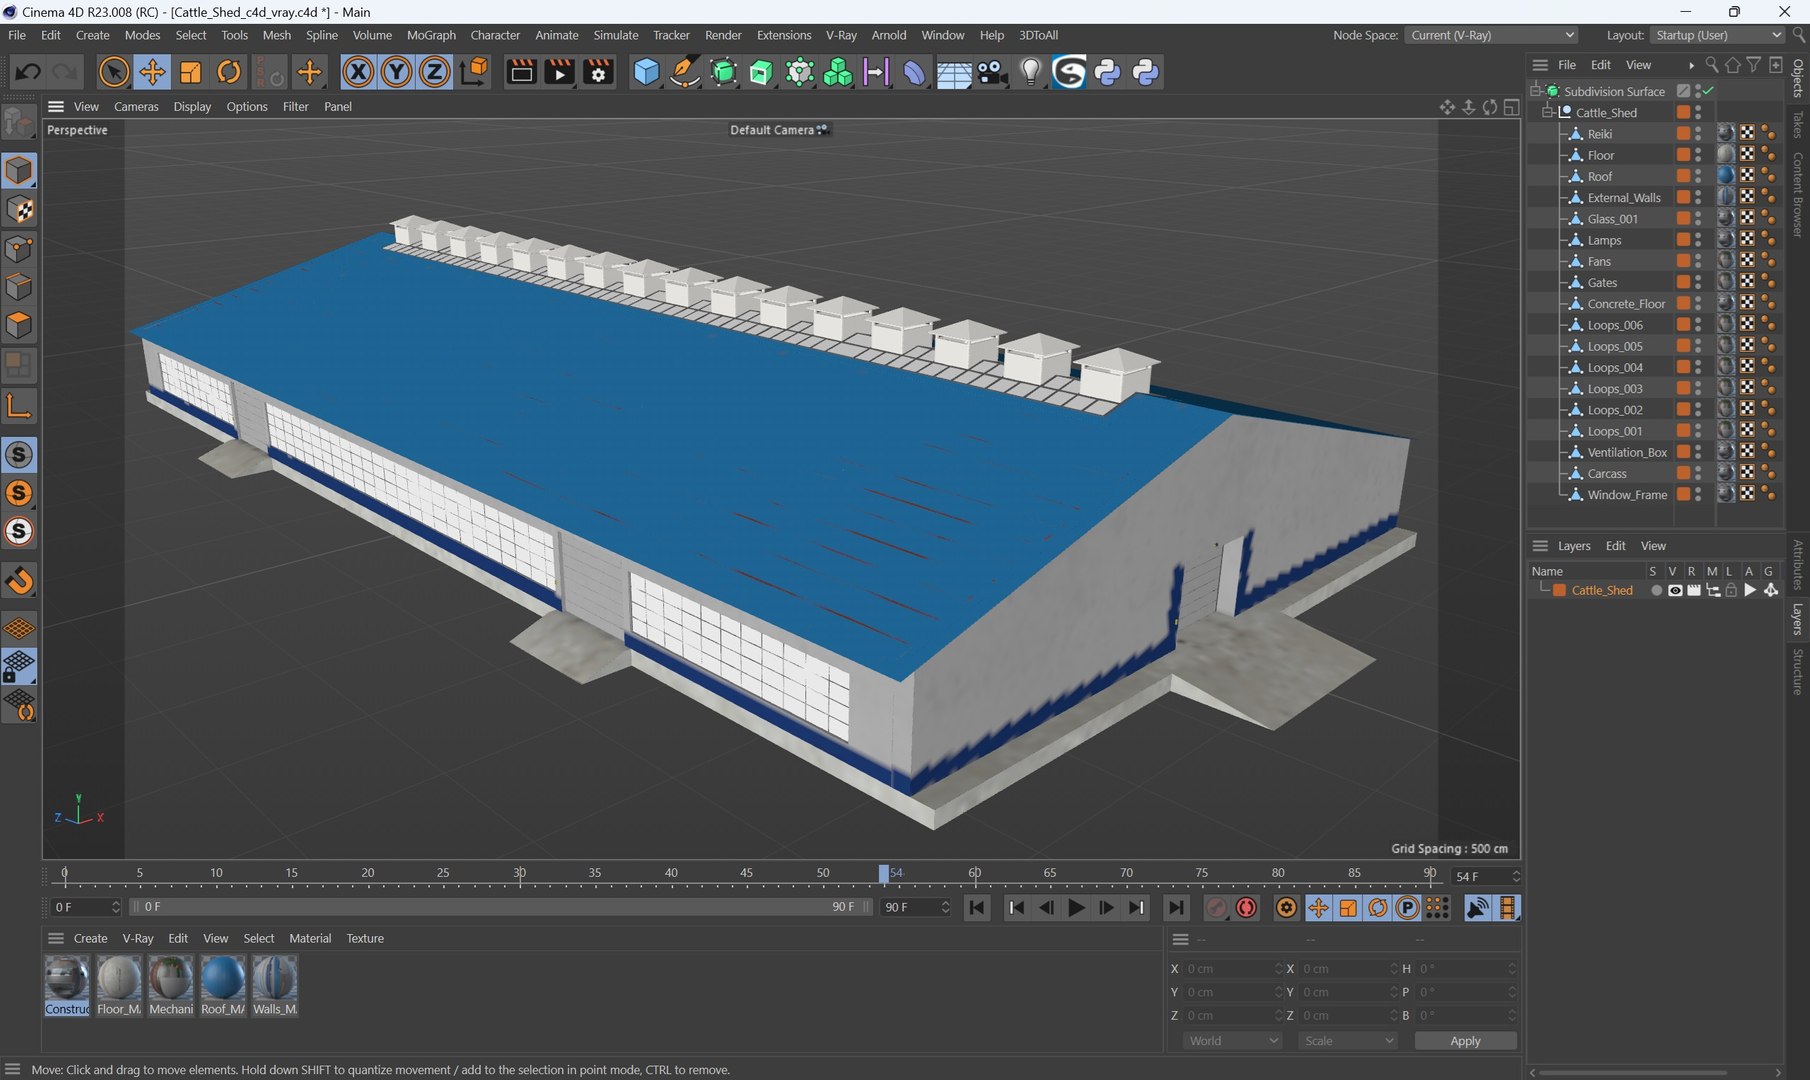Viewport: 1810px width, 1080px height.
Task: Play the animation forward
Action: click(x=1076, y=907)
